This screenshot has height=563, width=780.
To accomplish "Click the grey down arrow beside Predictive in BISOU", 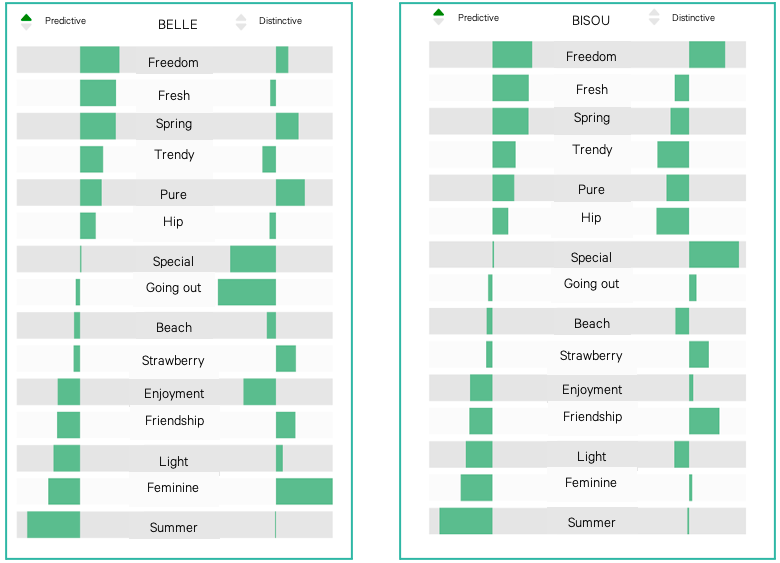I will coord(438,23).
